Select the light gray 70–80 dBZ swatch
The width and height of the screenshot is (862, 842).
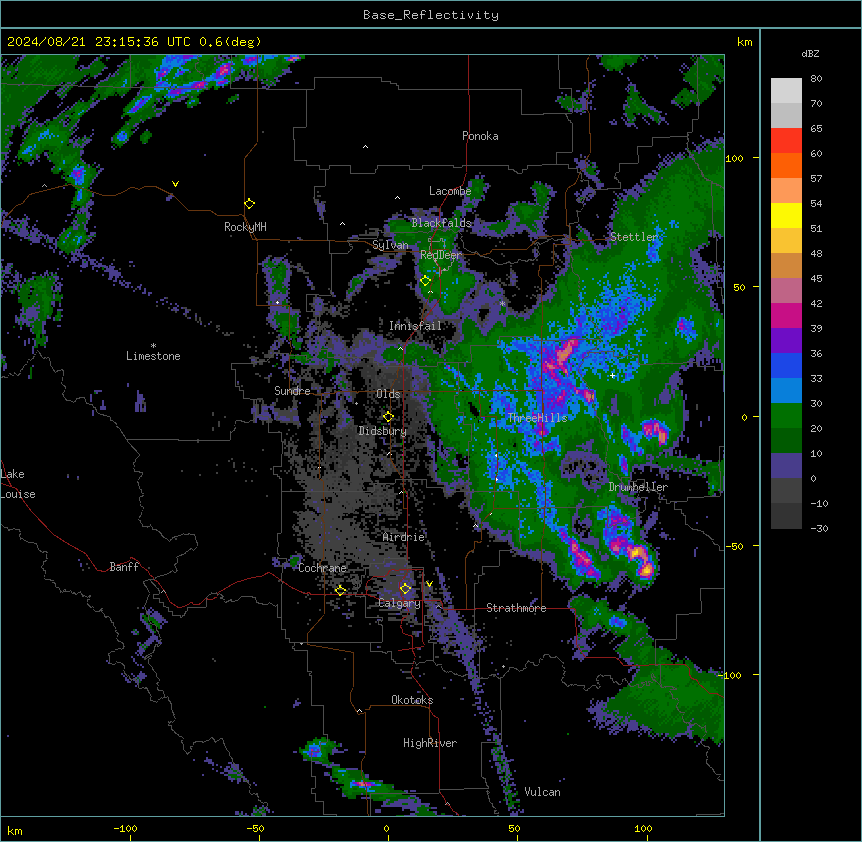786,91
